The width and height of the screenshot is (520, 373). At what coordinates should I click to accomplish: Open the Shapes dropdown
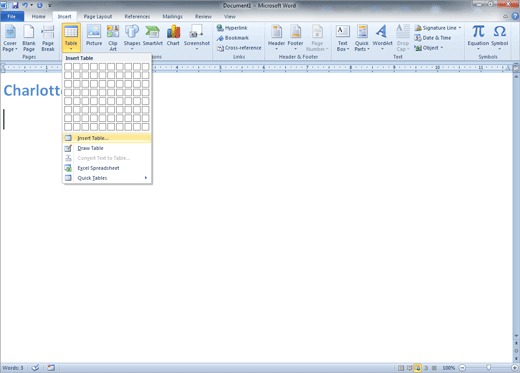[x=132, y=38]
